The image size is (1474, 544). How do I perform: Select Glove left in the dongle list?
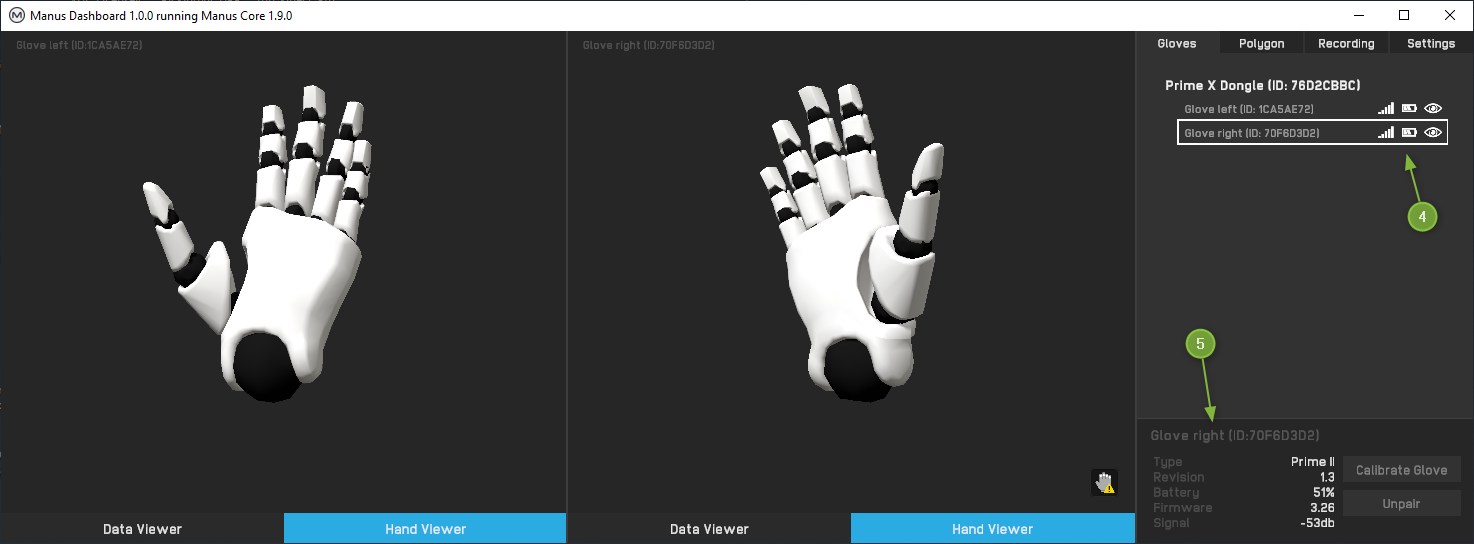click(1248, 109)
